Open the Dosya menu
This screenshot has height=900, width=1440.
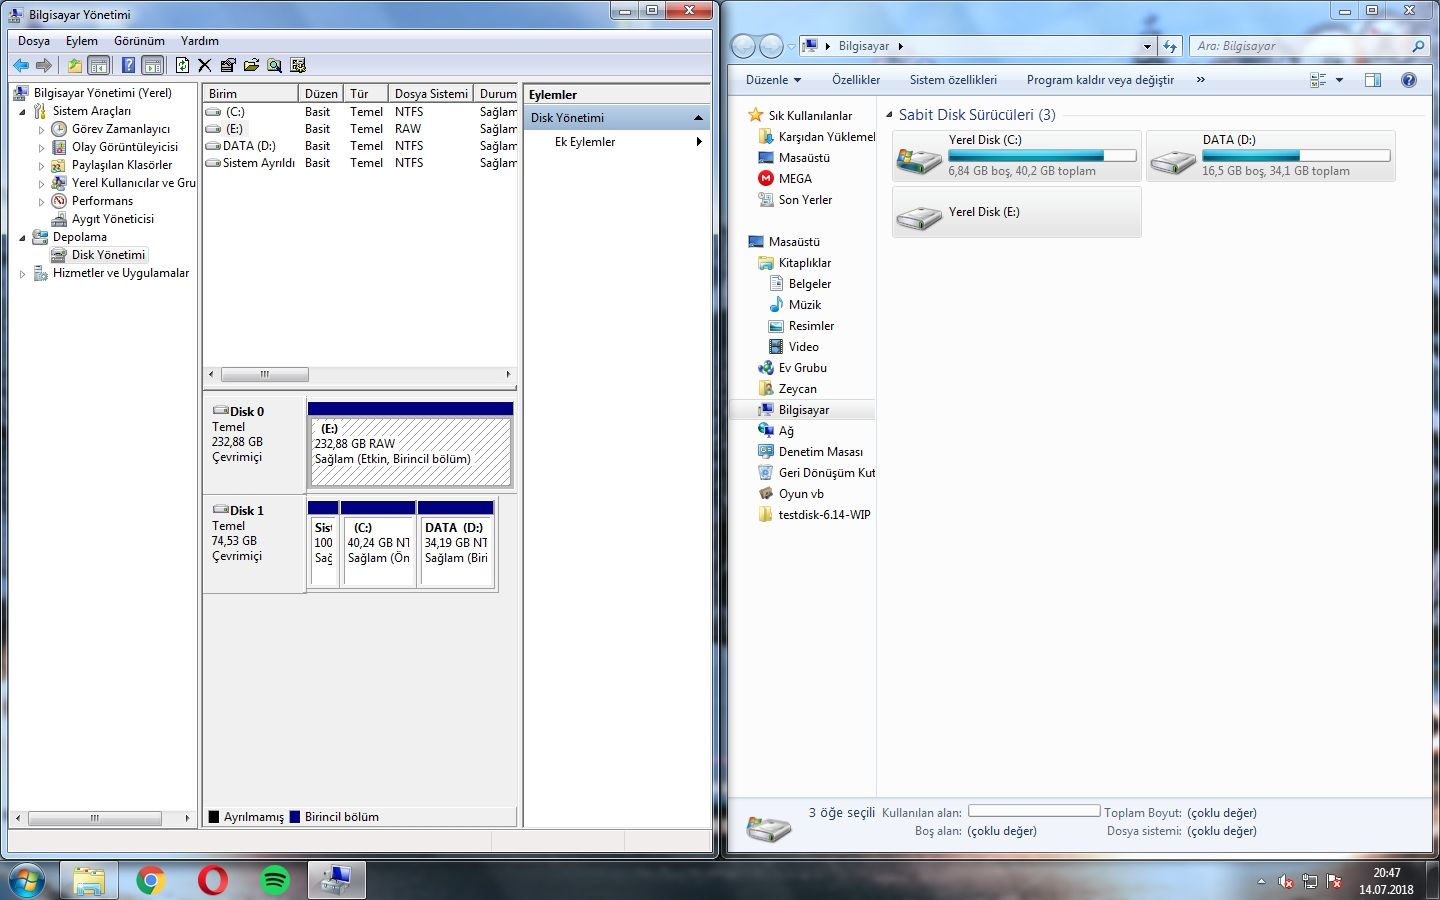[x=34, y=41]
